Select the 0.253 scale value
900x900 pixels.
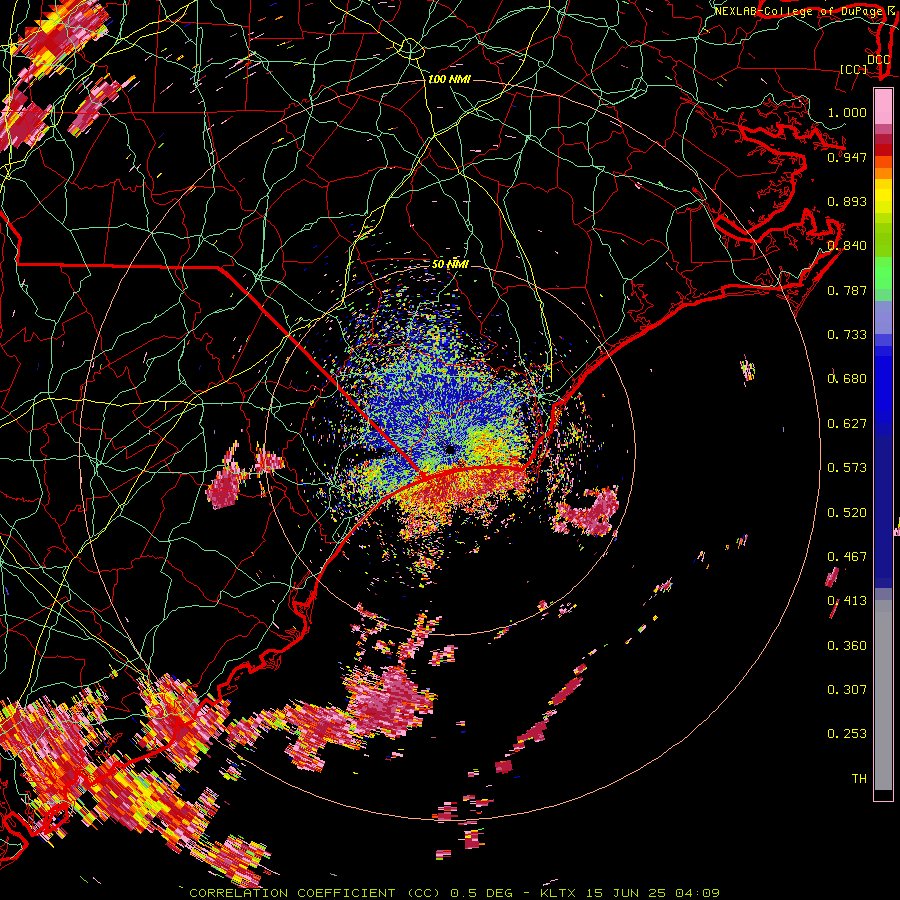(847, 734)
